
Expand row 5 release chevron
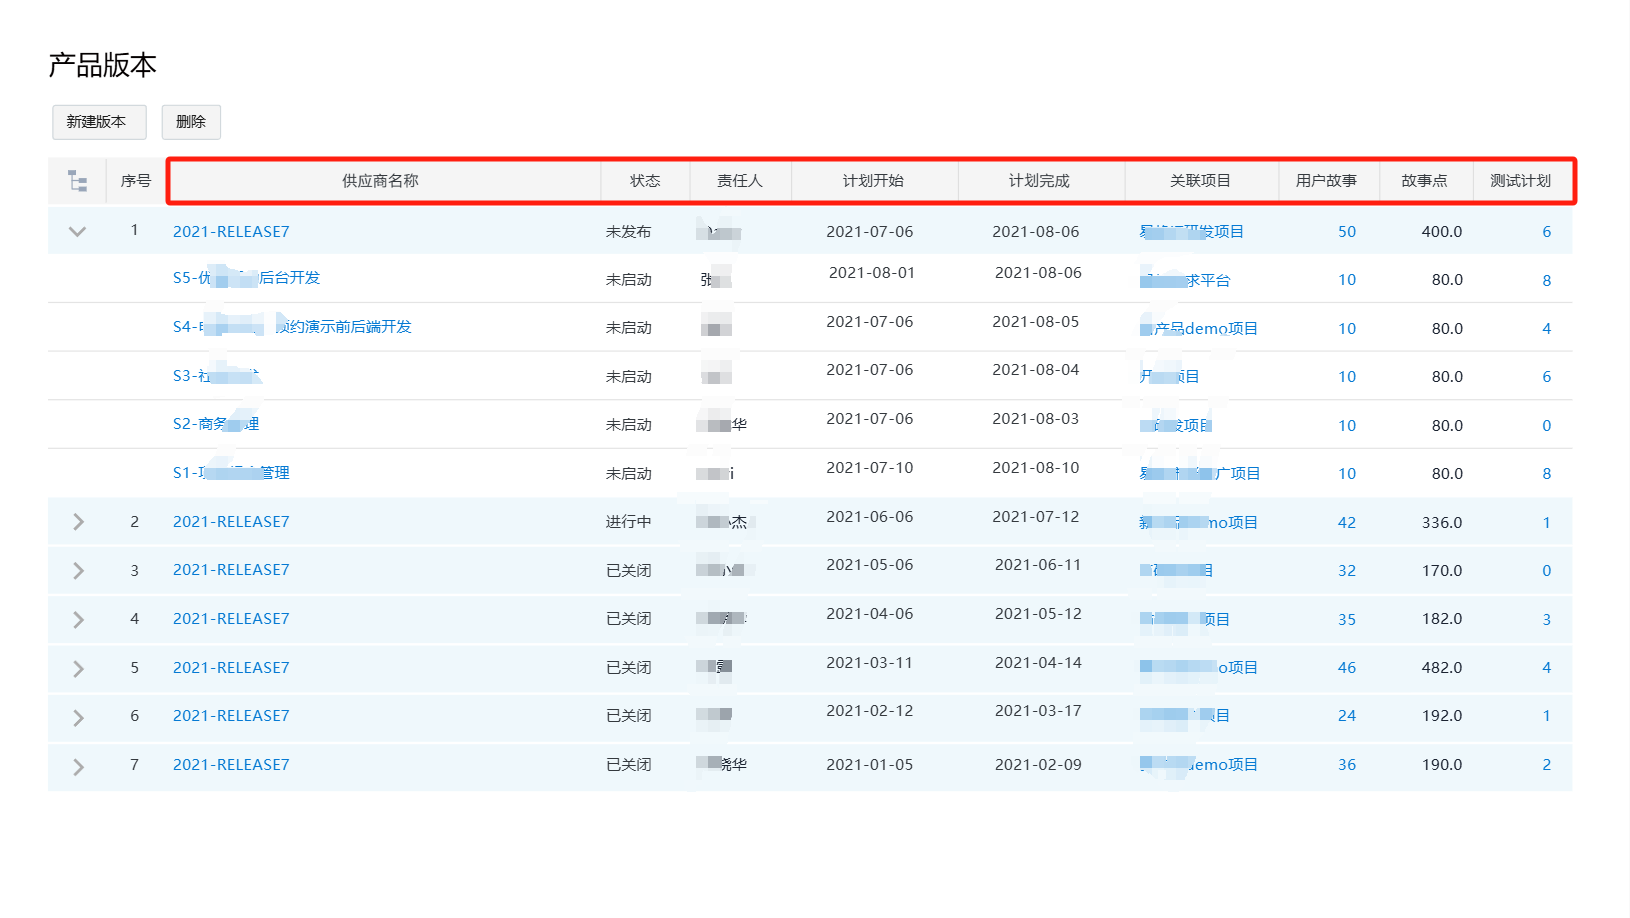[x=78, y=668]
